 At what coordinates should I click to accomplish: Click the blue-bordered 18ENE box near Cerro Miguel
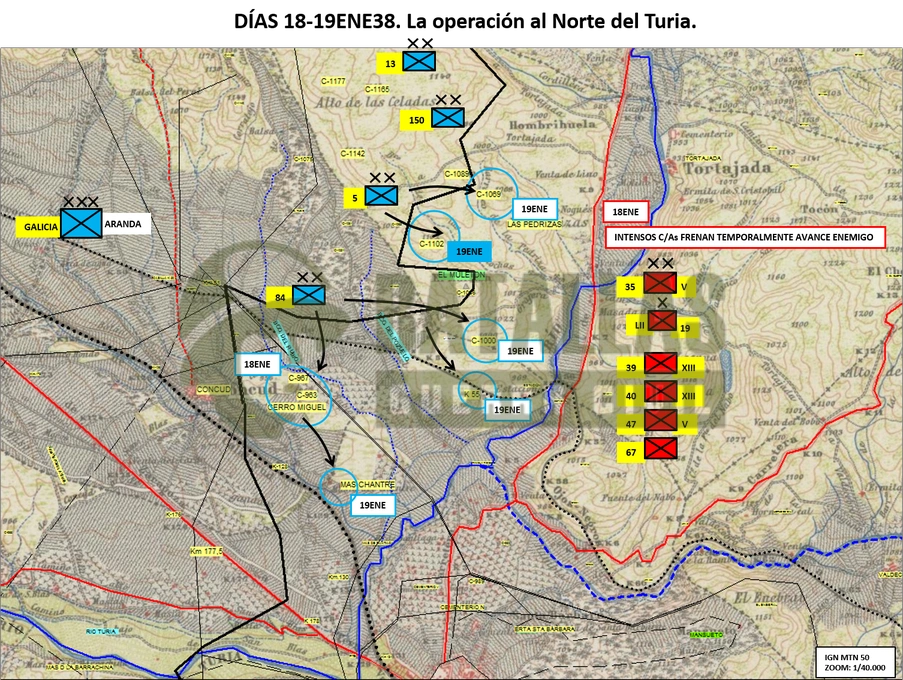click(257, 364)
